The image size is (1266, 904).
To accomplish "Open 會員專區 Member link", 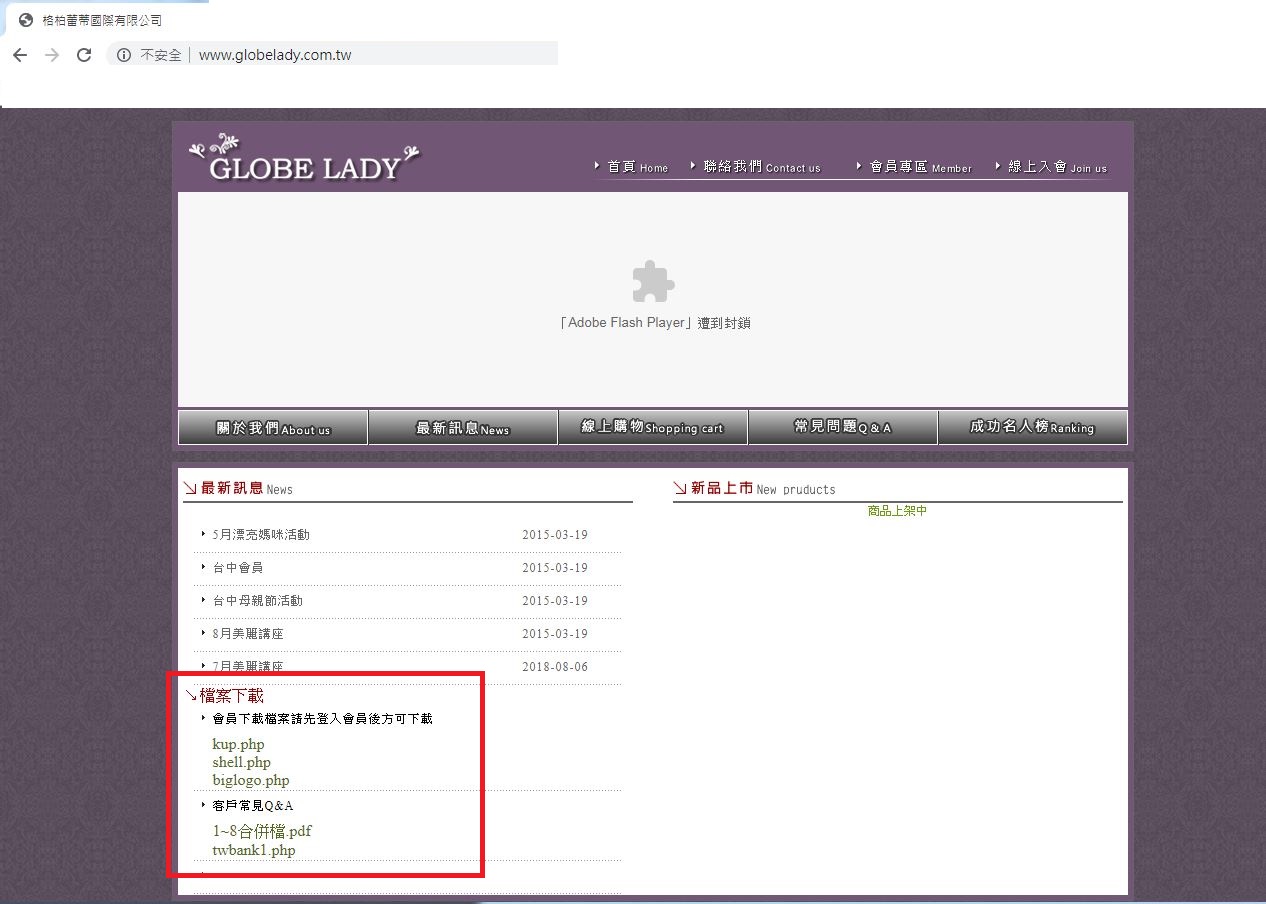I will 920,167.
